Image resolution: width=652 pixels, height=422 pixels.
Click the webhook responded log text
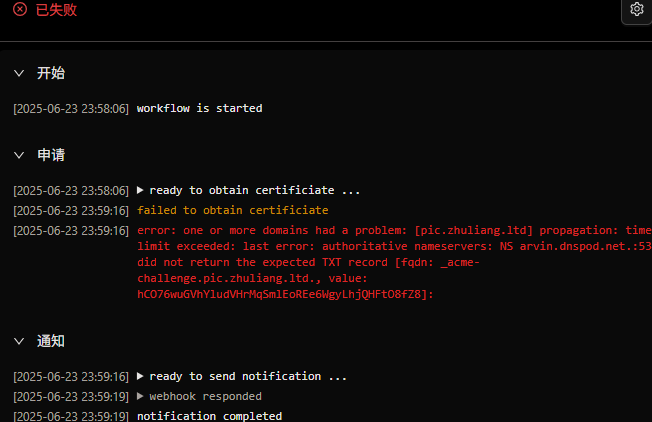(205, 396)
